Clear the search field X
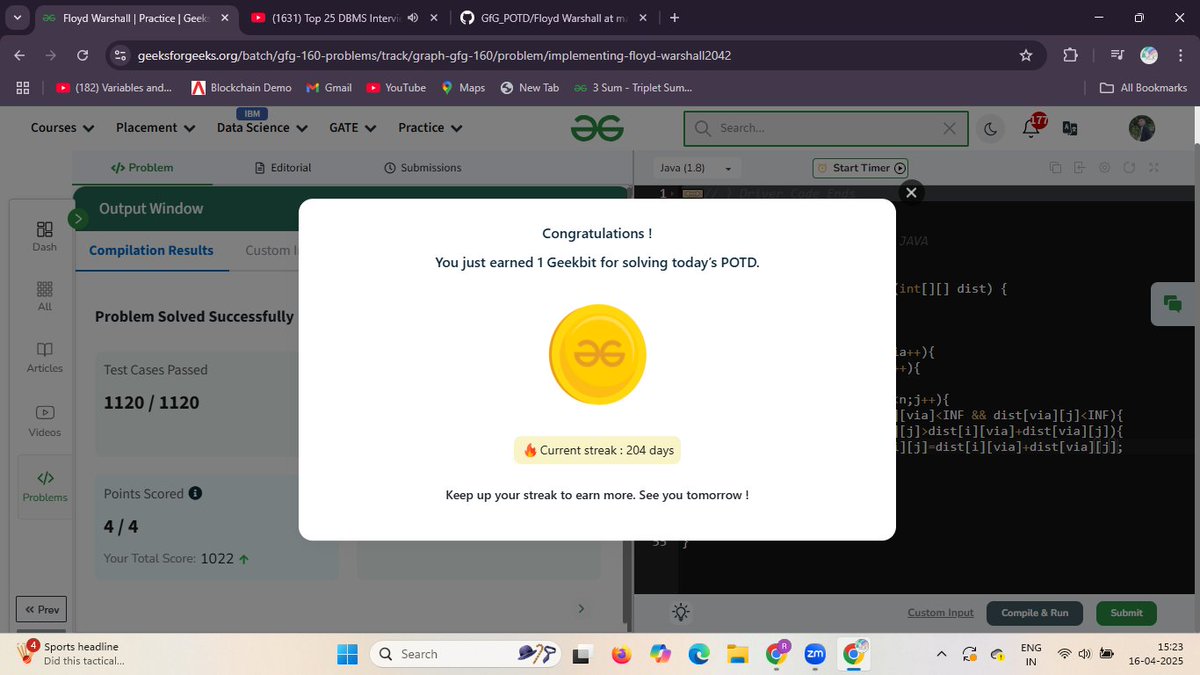Viewport: 1200px width, 675px height. 949,128
